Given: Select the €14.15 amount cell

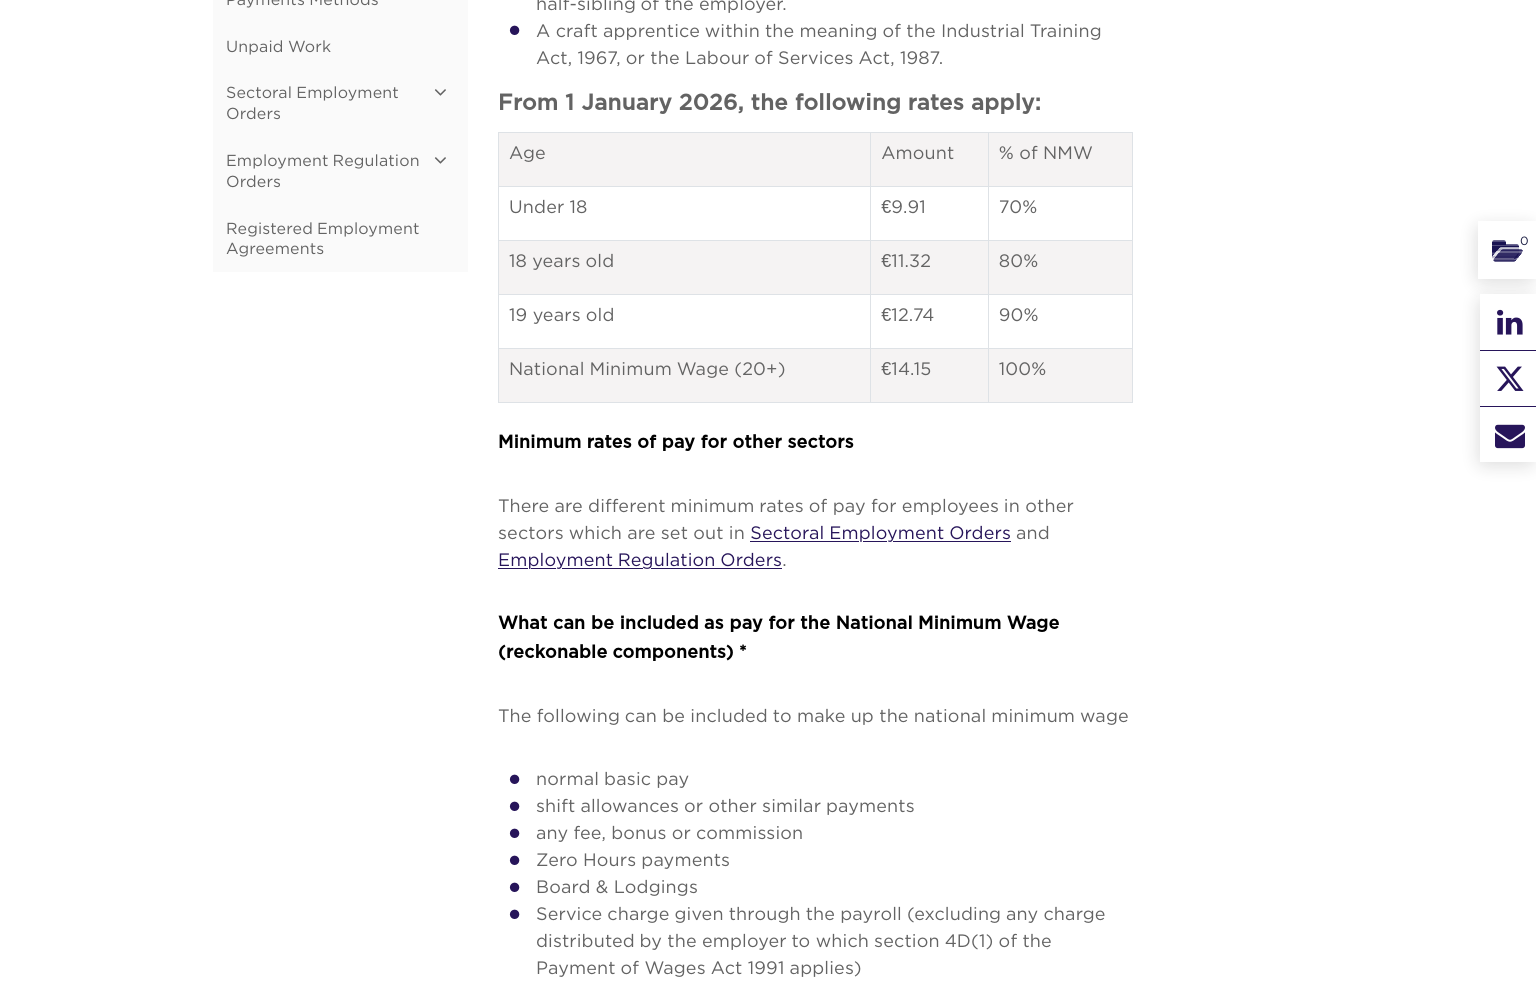Looking at the screenshot, I should pos(929,376).
